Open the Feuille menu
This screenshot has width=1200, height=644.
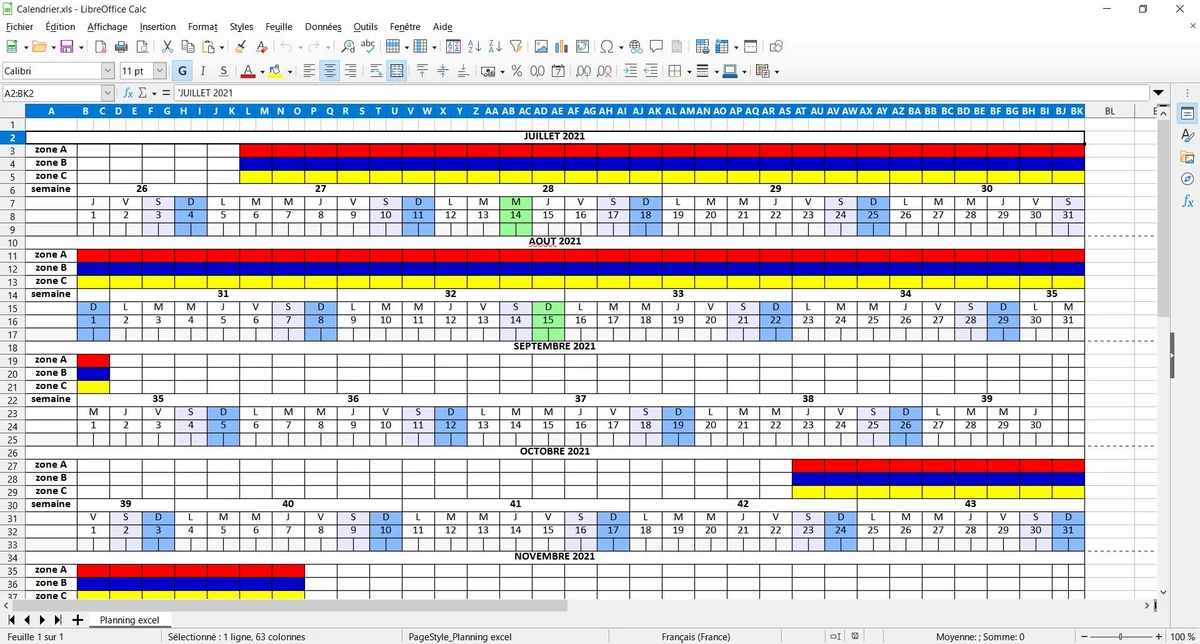[x=279, y=27]
